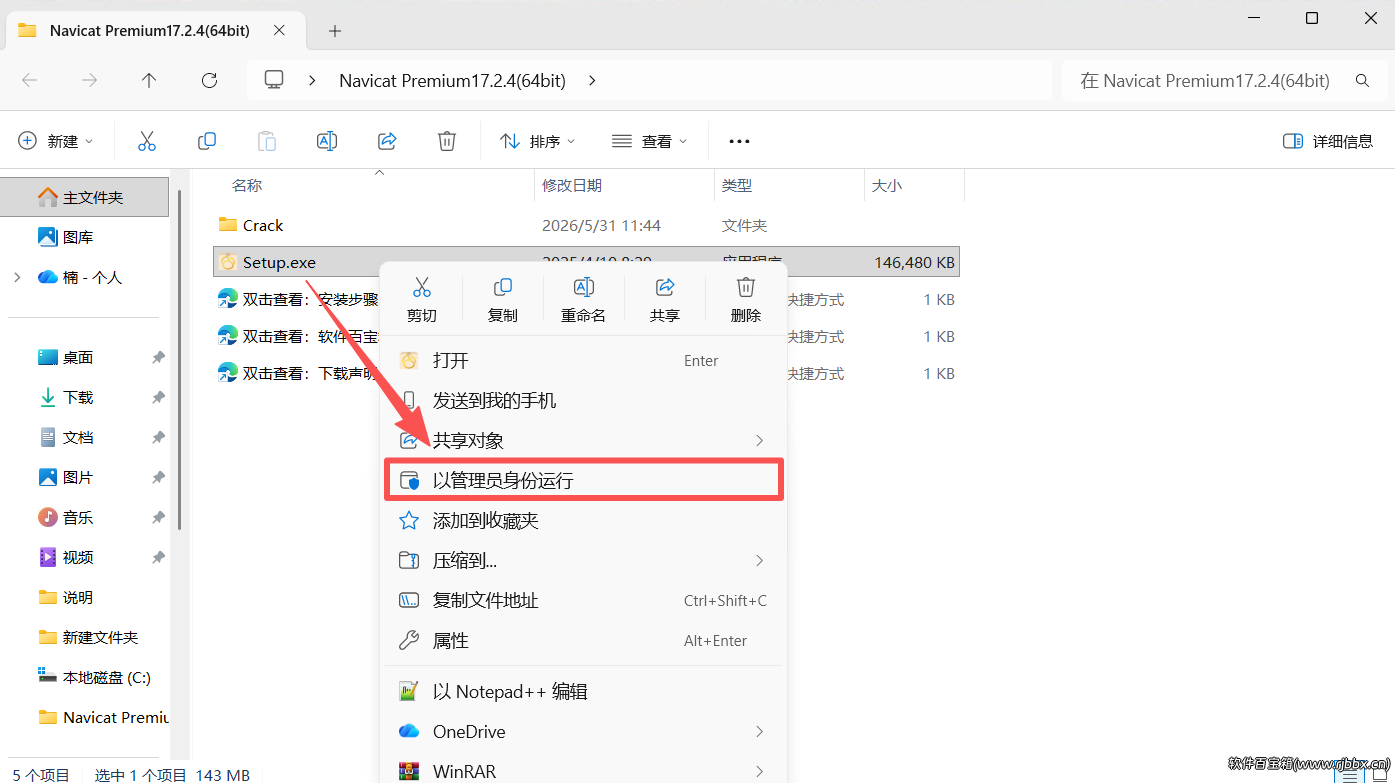The image size is (1395, 783).
Task: Click the Delete trash icon in the toolbar
Action: tap(448, 141)
